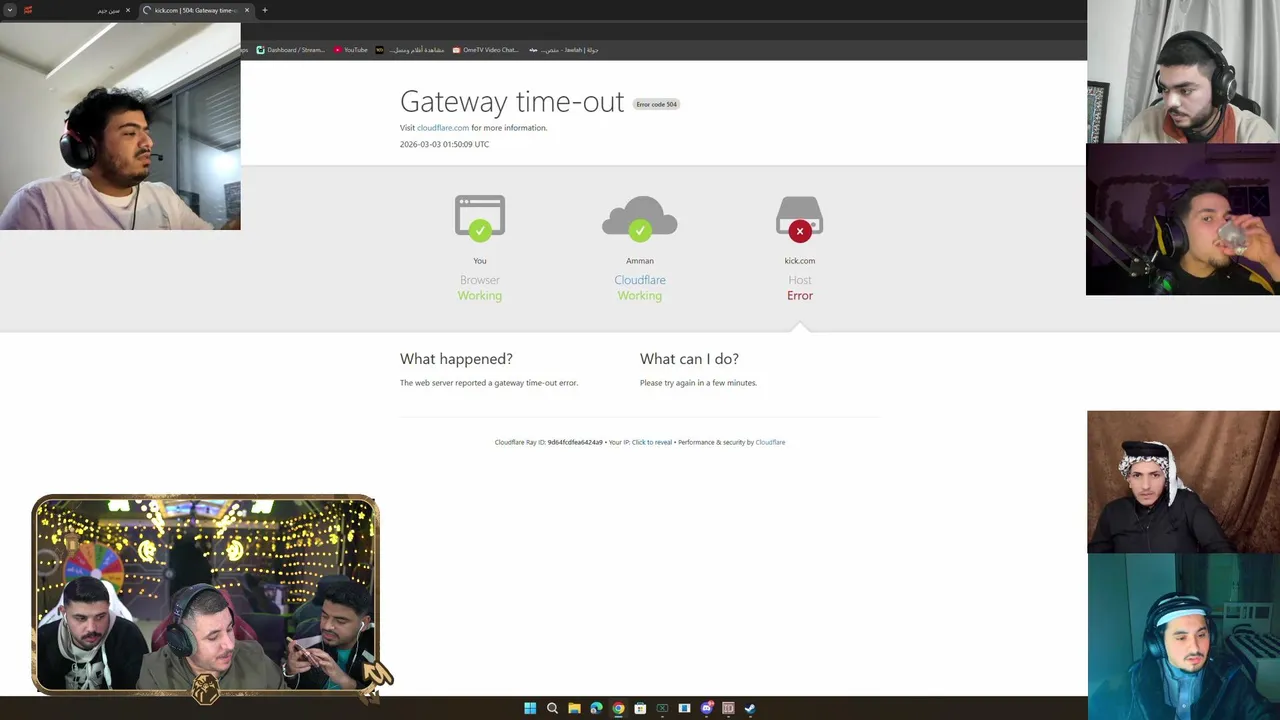Switch to the Arabic-titled first tab
The width and height of the screenshot is (1280, 720).
(75, 10)
